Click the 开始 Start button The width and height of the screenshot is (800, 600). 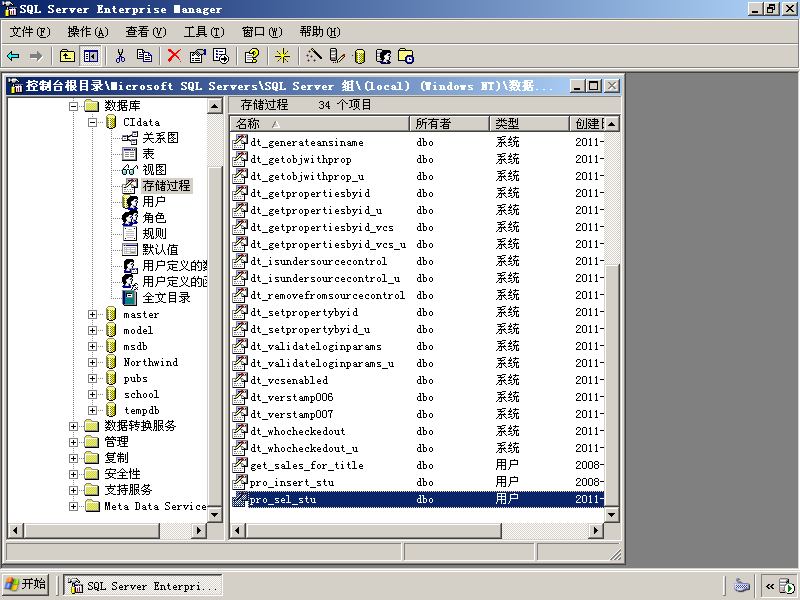[25, 584]
